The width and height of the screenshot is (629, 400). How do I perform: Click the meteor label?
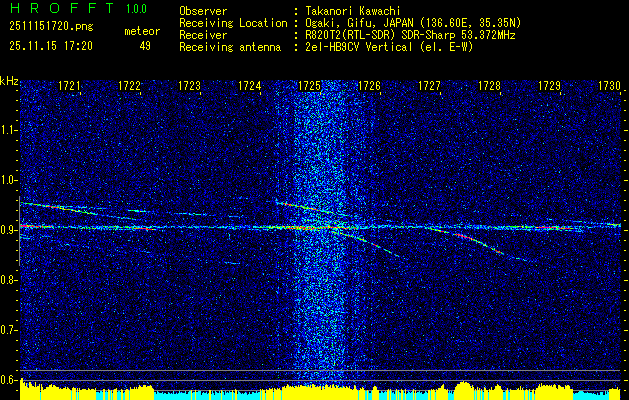142,31
